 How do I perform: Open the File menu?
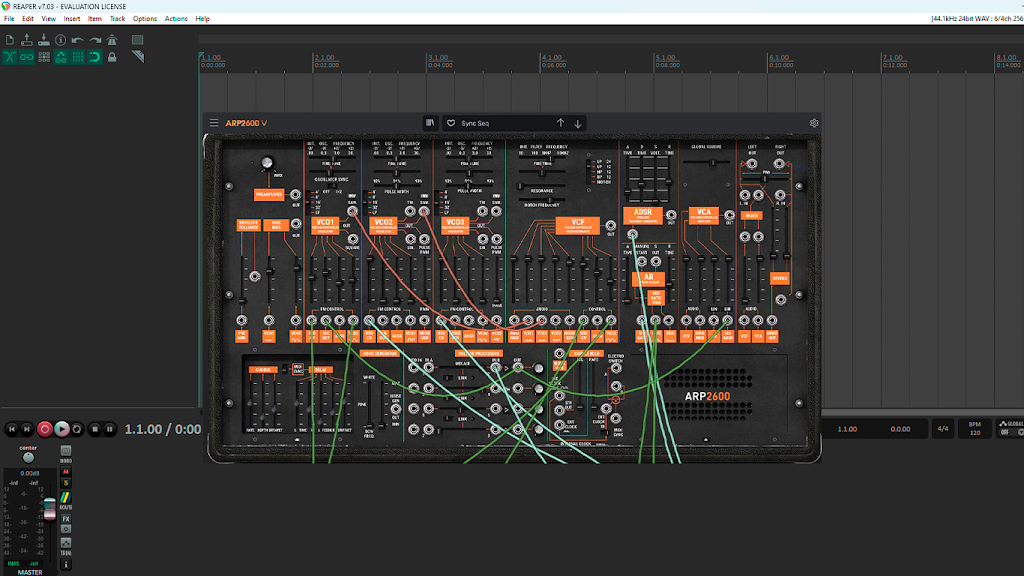(x=9, y=19)
